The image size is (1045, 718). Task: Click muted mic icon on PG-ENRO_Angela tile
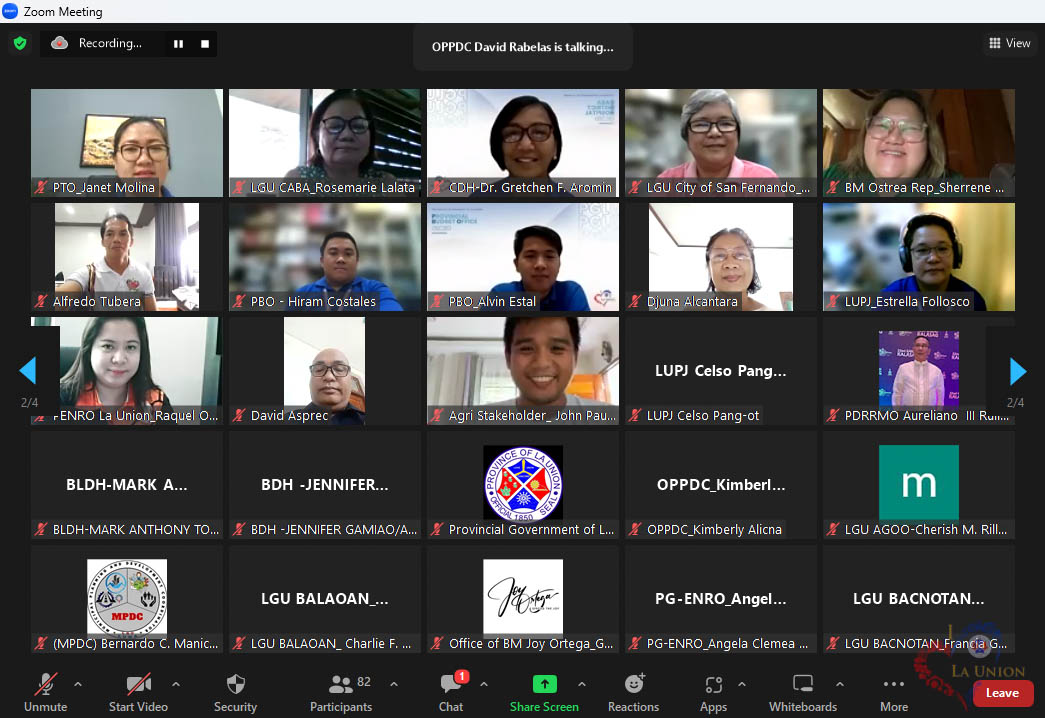636,643
